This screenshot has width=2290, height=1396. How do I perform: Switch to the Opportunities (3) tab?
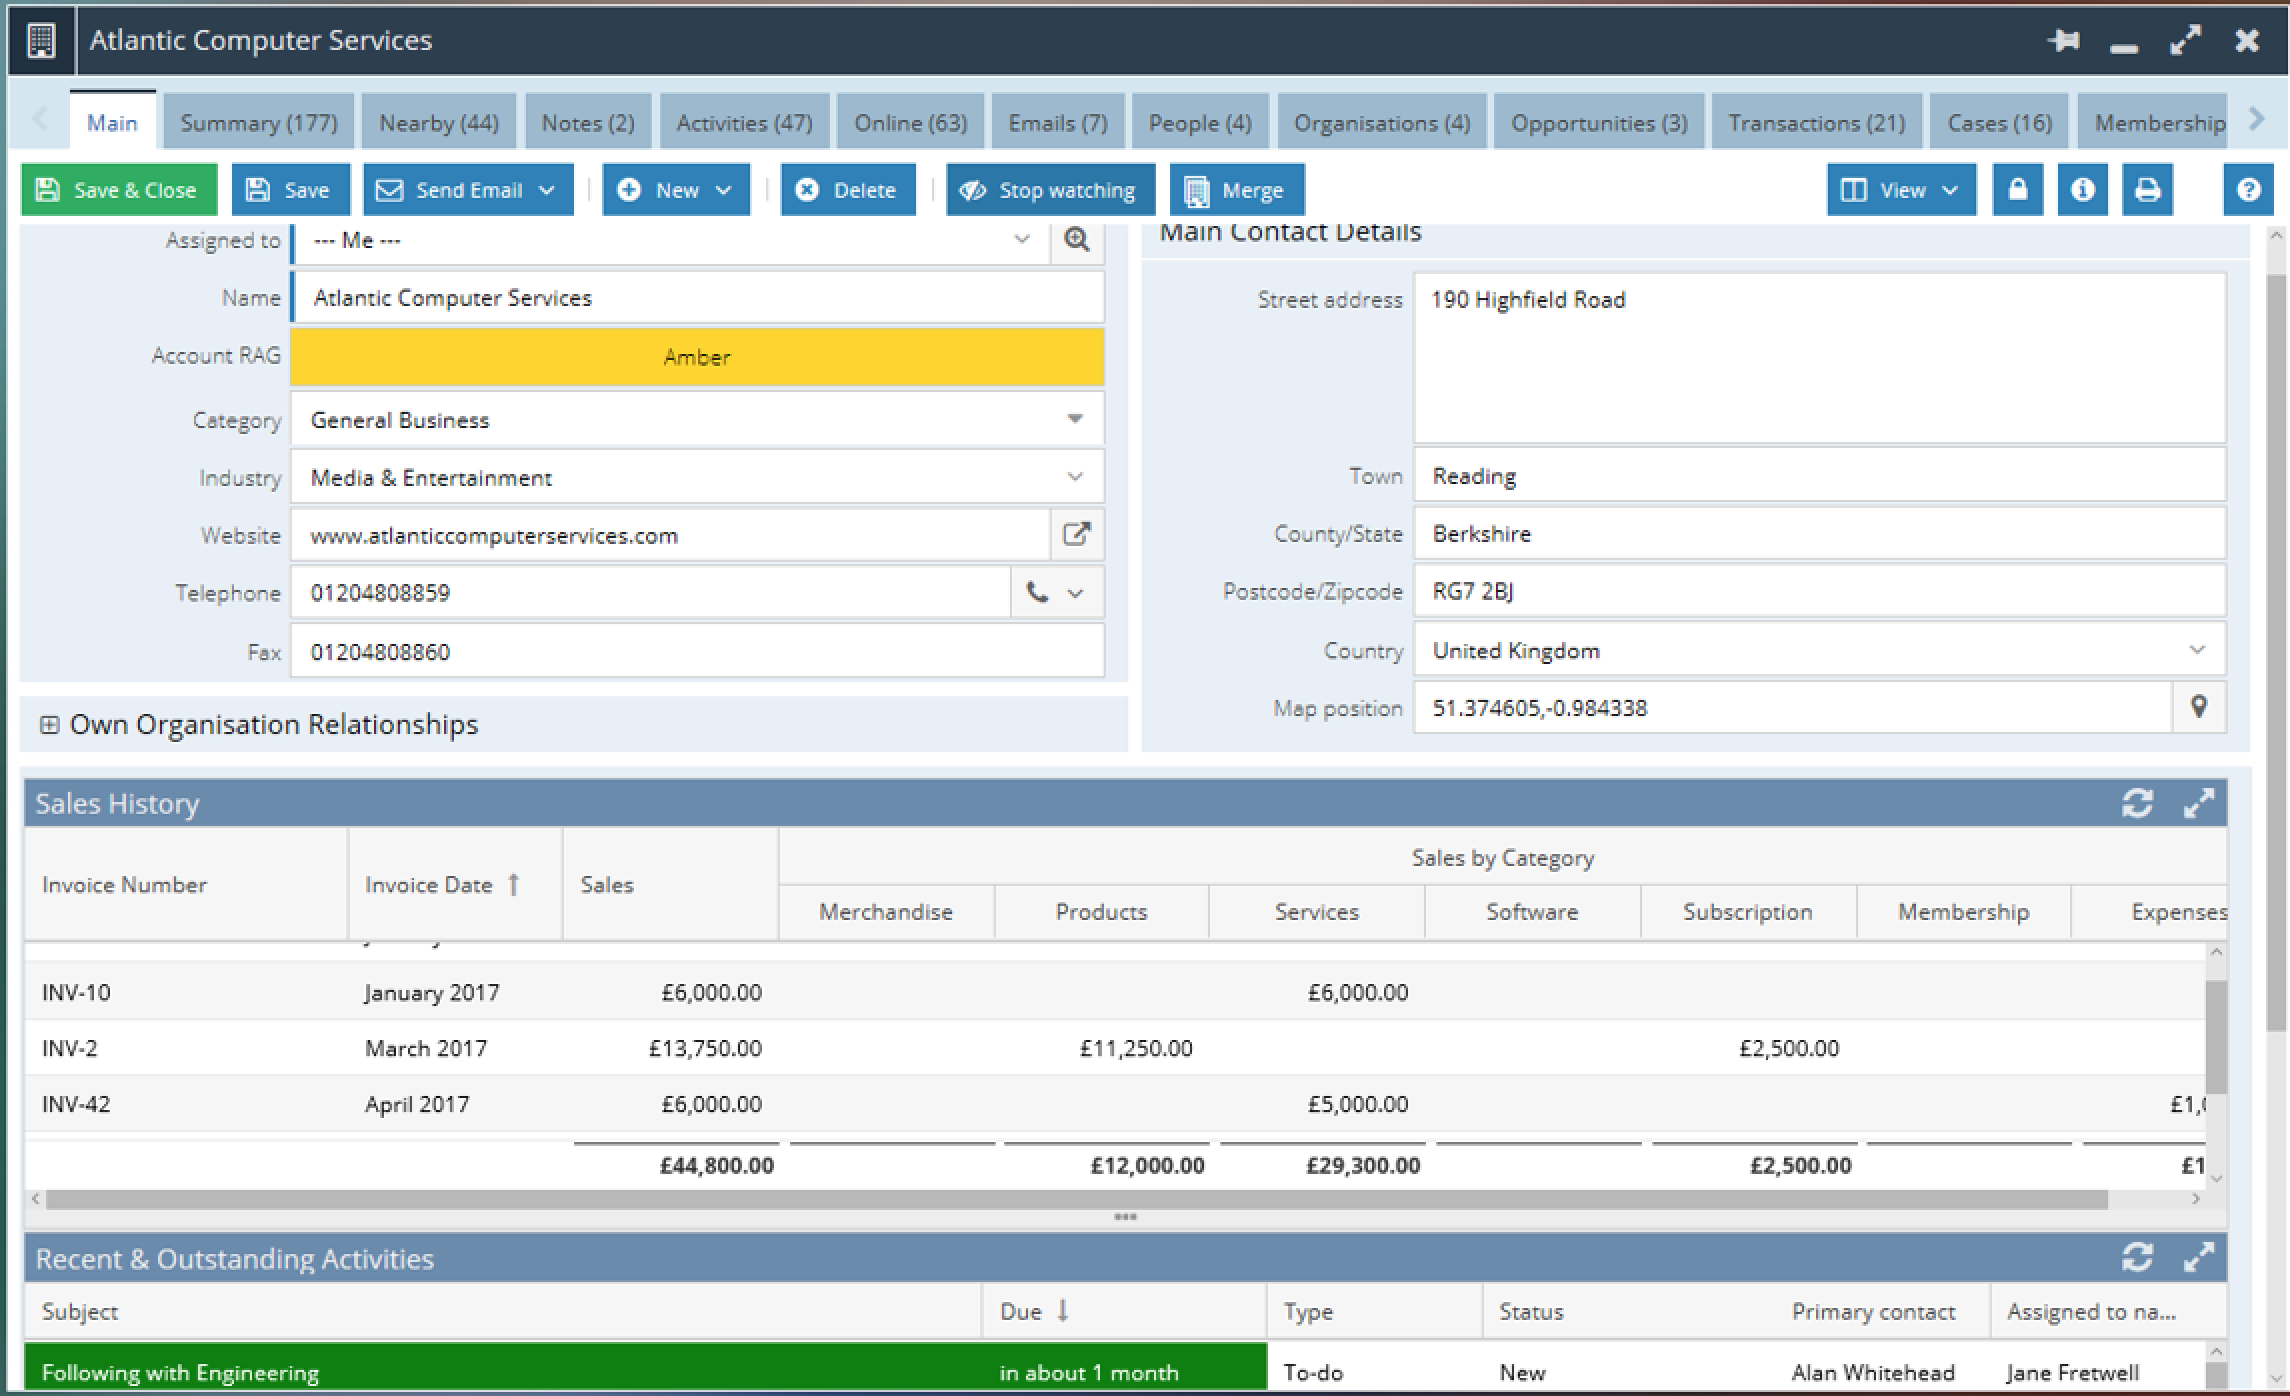pyautogui.click(x=1598, y=123)
